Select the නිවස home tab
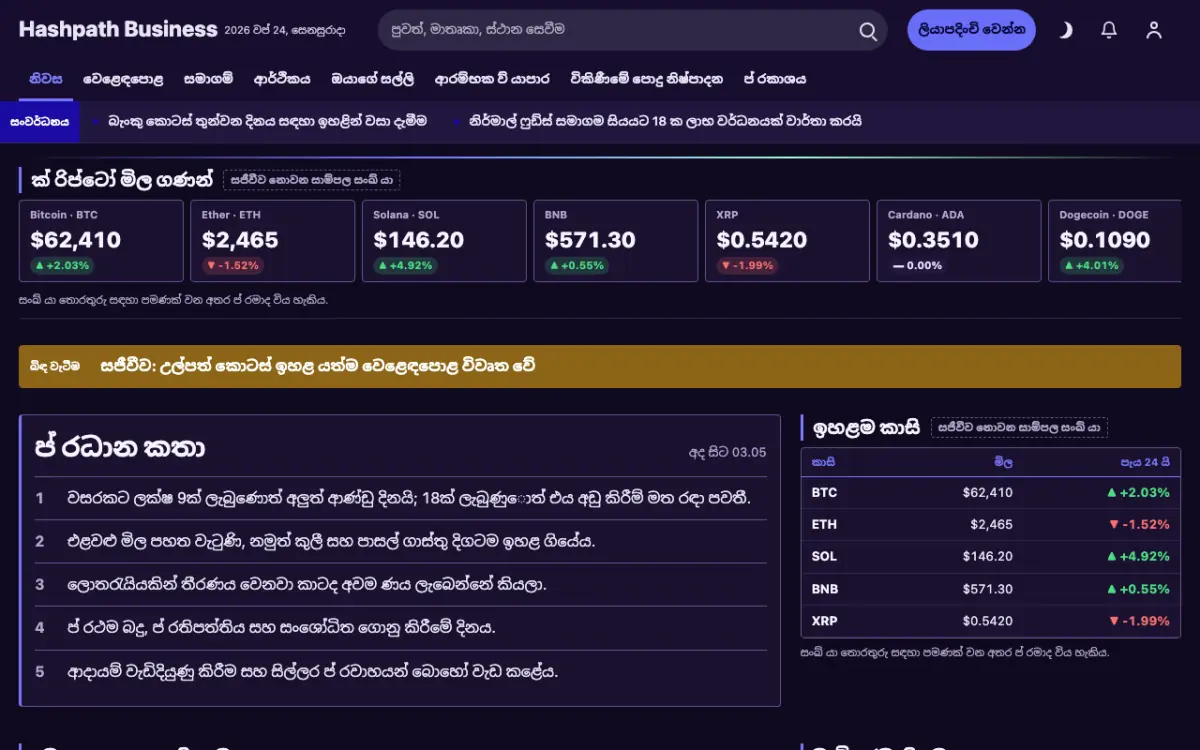The image size is (1200, 750). (46, 78)
